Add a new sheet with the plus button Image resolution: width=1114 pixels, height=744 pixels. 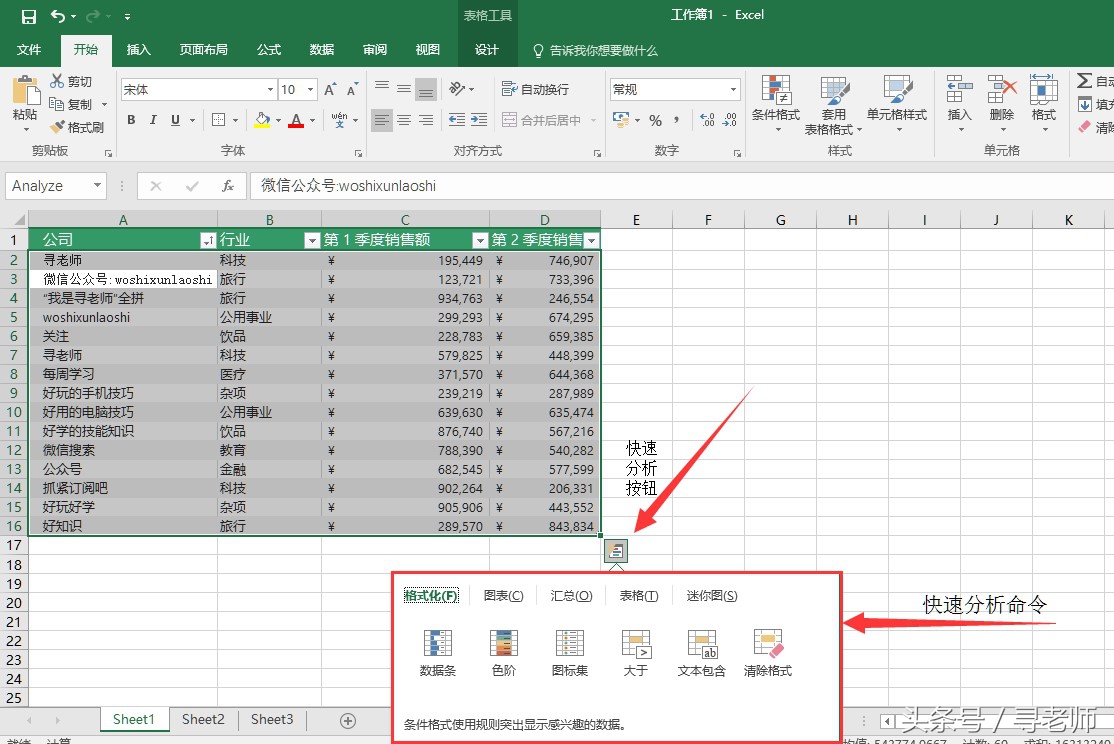coord(348,720)
